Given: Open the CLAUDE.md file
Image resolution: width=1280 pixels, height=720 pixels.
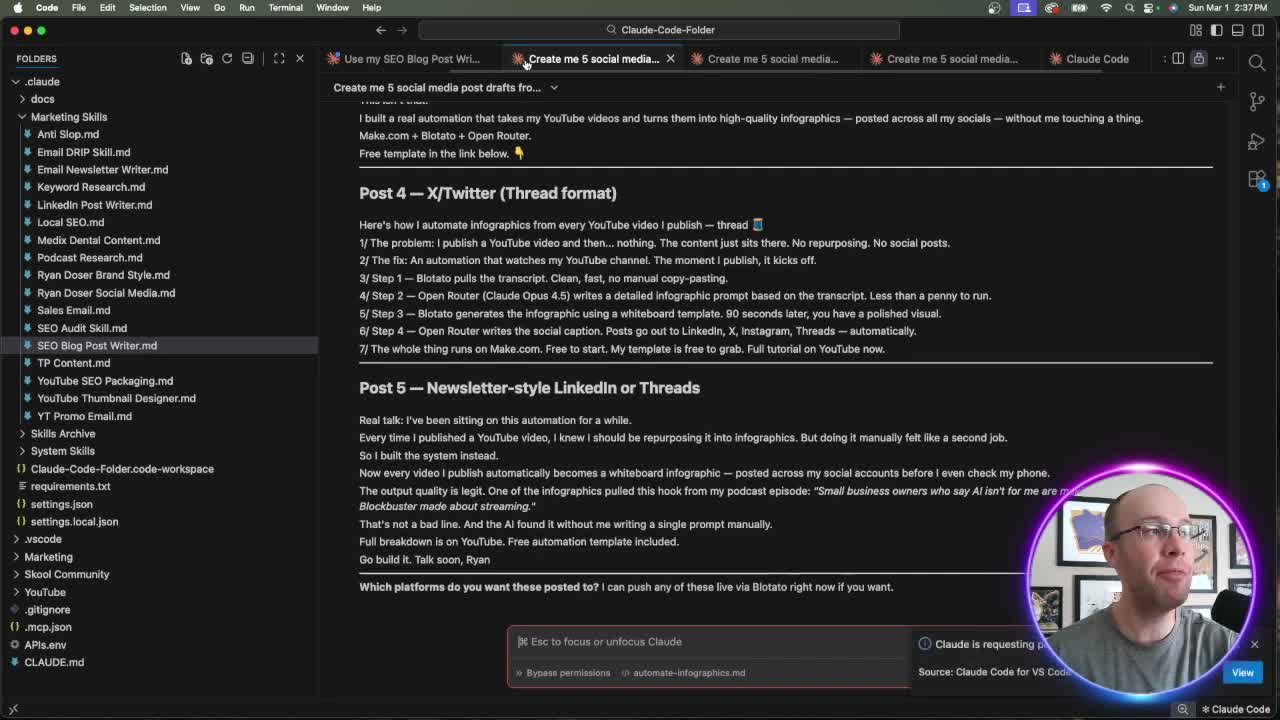Looking at the screenshot, I should click(x=54, y=662).
